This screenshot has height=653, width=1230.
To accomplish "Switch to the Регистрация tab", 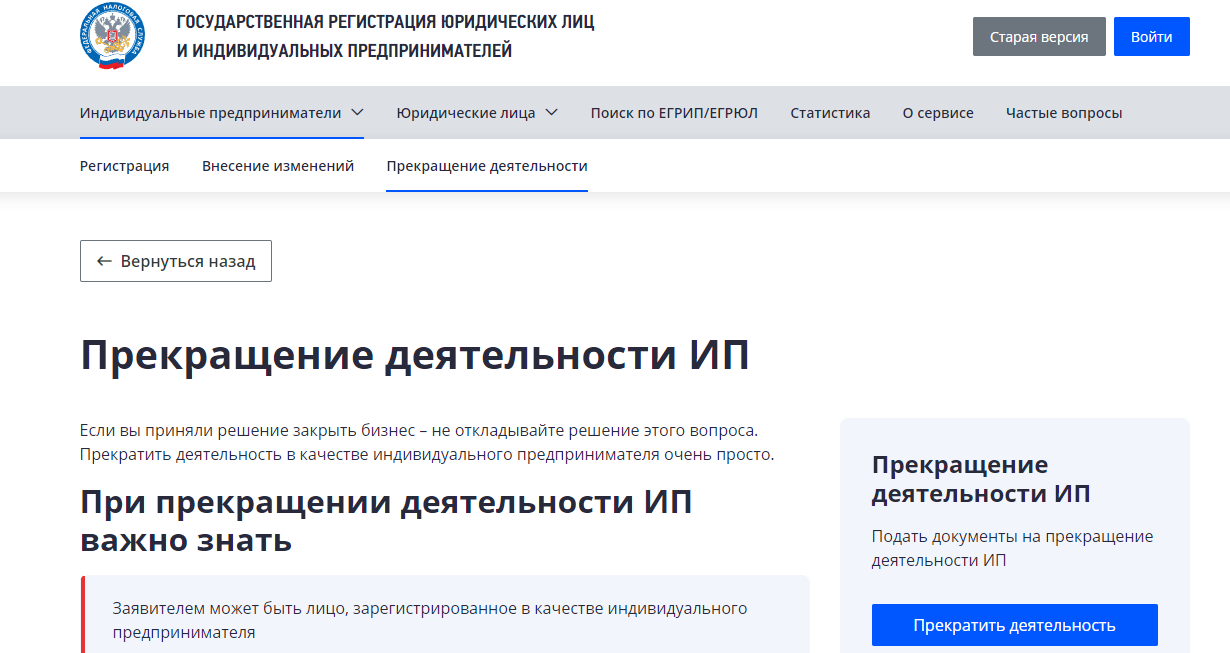I will point(124,166).
